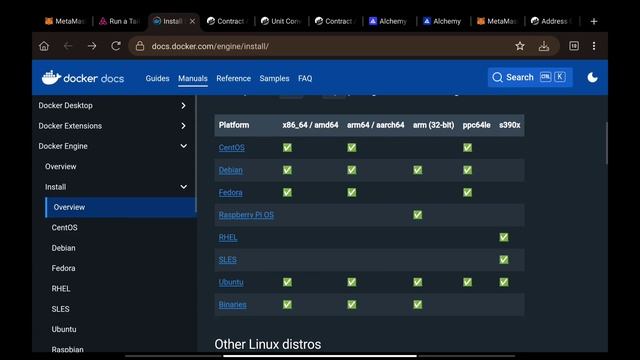Viewport: 640px width, 360px height.
Task: Click Debian arm (32-bit) check mark
Action: point(418,170)
